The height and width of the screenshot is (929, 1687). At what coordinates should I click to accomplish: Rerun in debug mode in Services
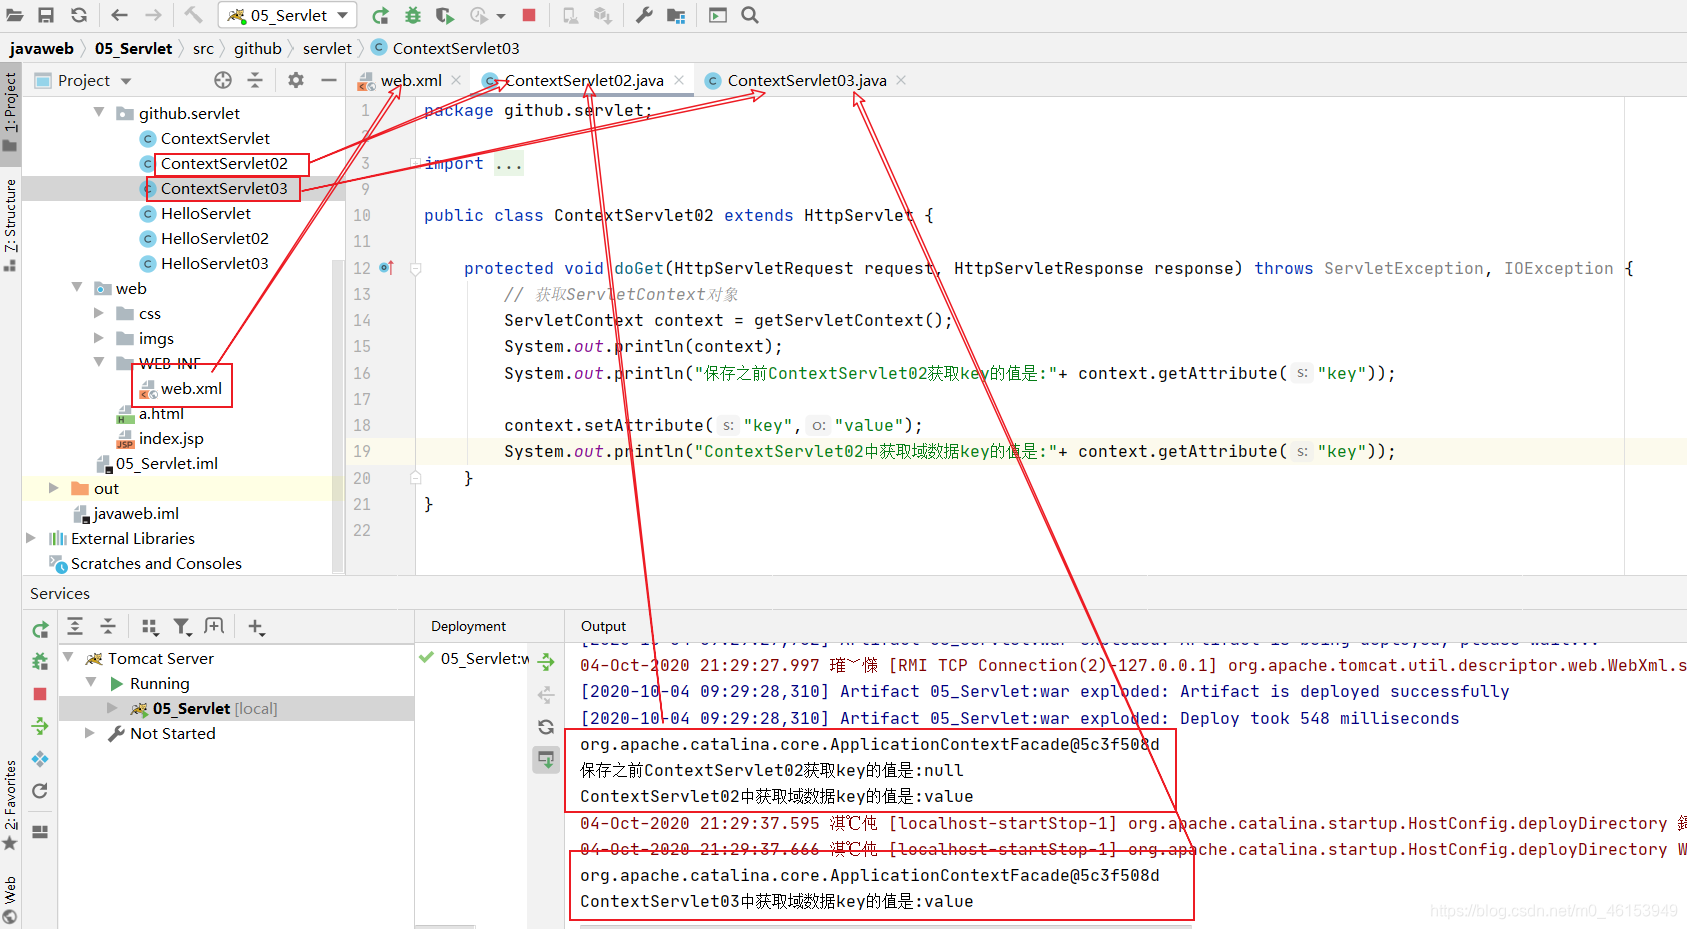click(40, 661)
